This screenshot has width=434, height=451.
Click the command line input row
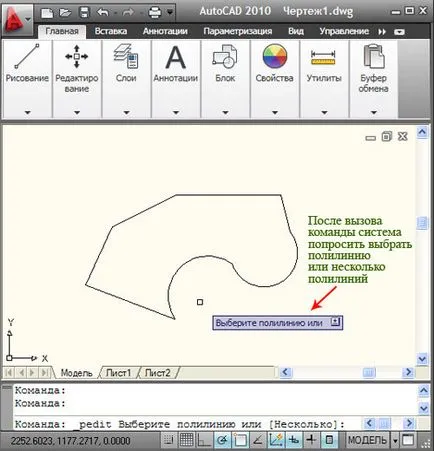click(x=187, y=424)
